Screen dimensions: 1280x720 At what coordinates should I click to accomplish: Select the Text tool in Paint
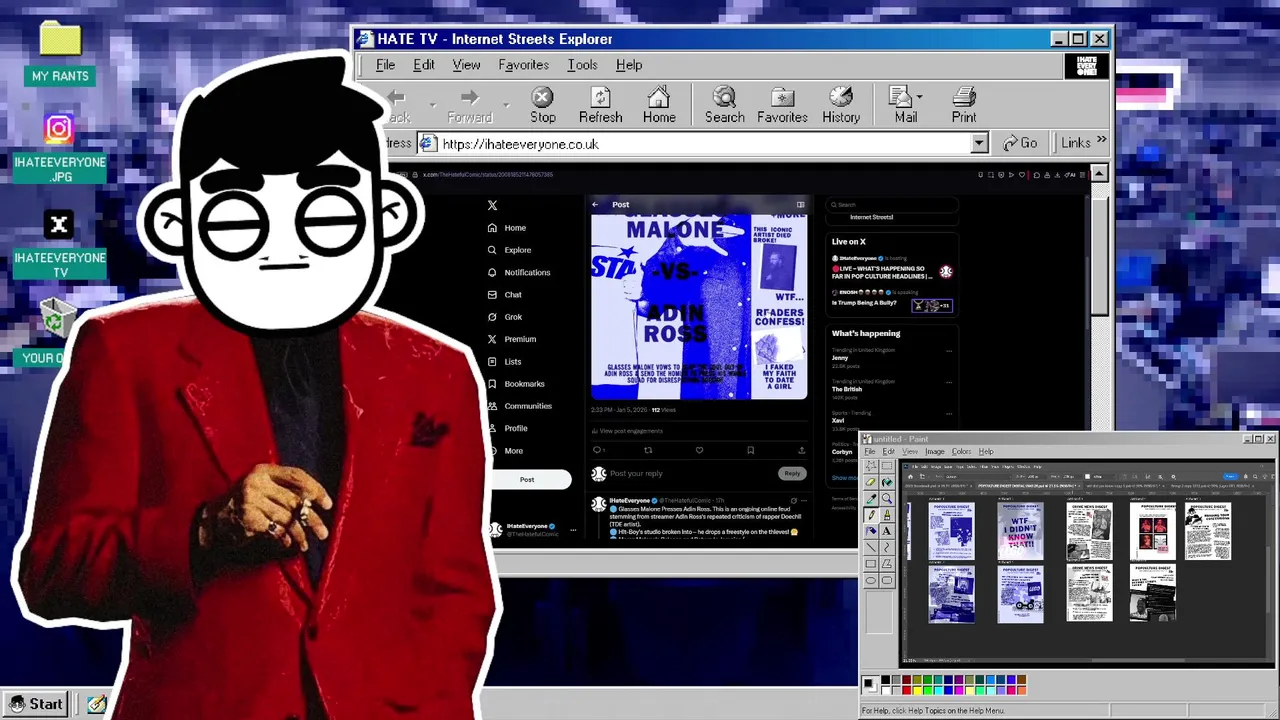point(887,531)
